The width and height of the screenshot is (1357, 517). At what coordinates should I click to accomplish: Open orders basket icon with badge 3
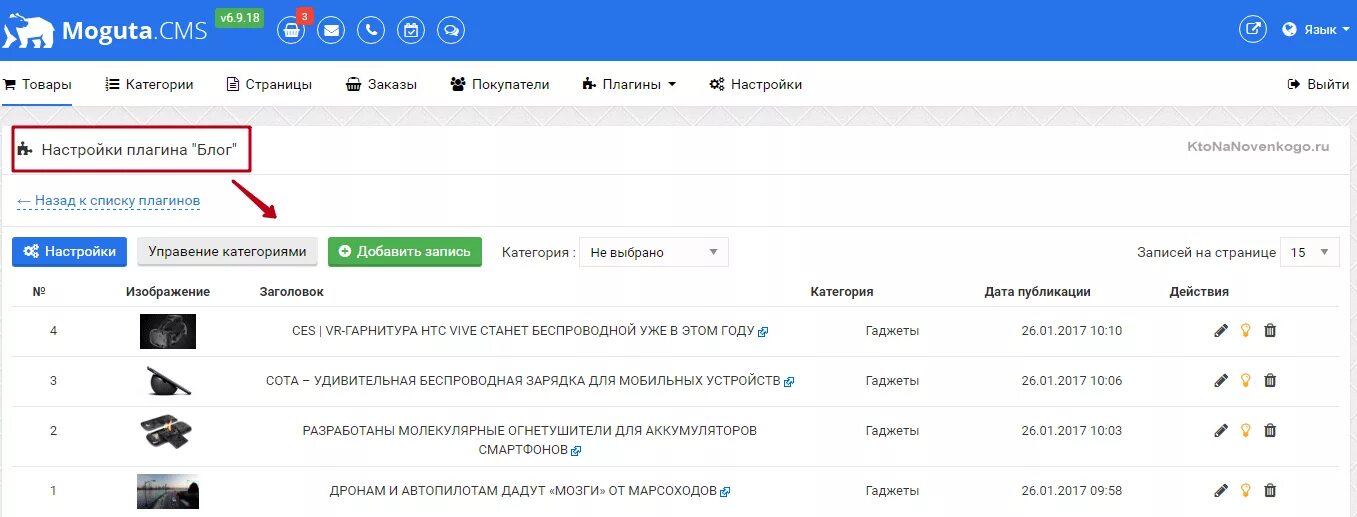pyautogui.click(x=291, y=30)
